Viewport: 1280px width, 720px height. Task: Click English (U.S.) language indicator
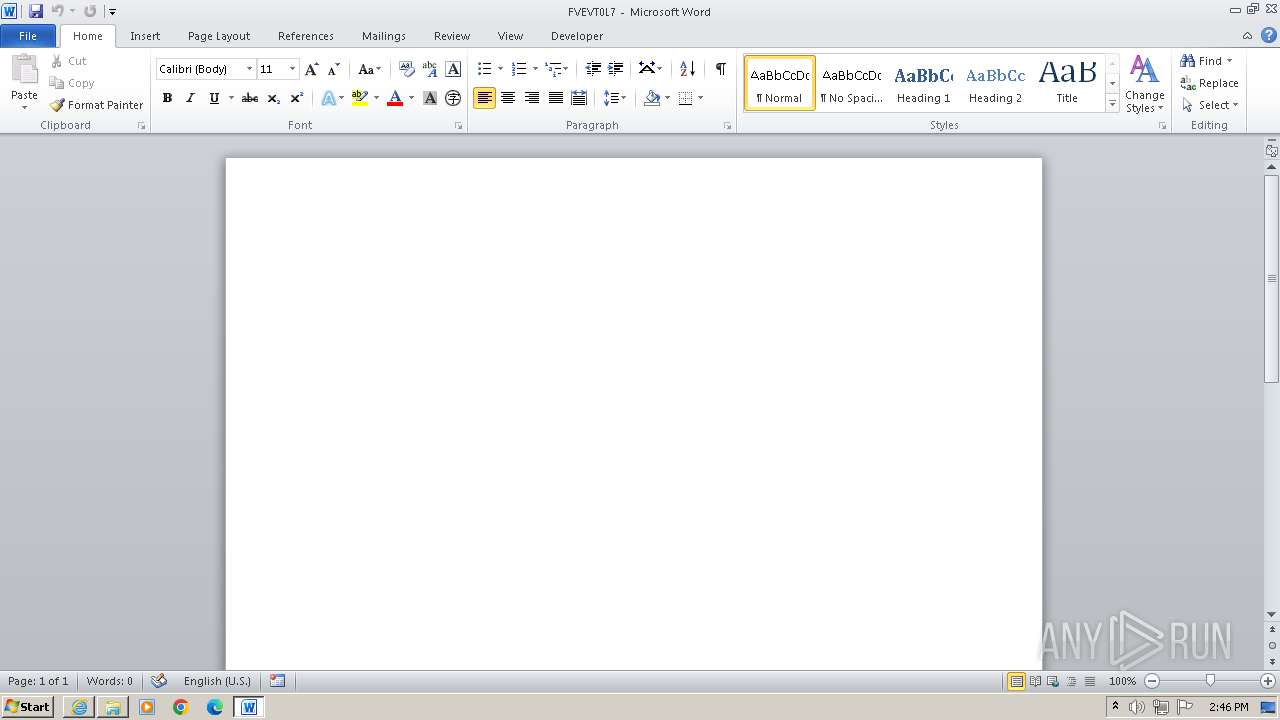pyautogui.click(x=217, y=681)
